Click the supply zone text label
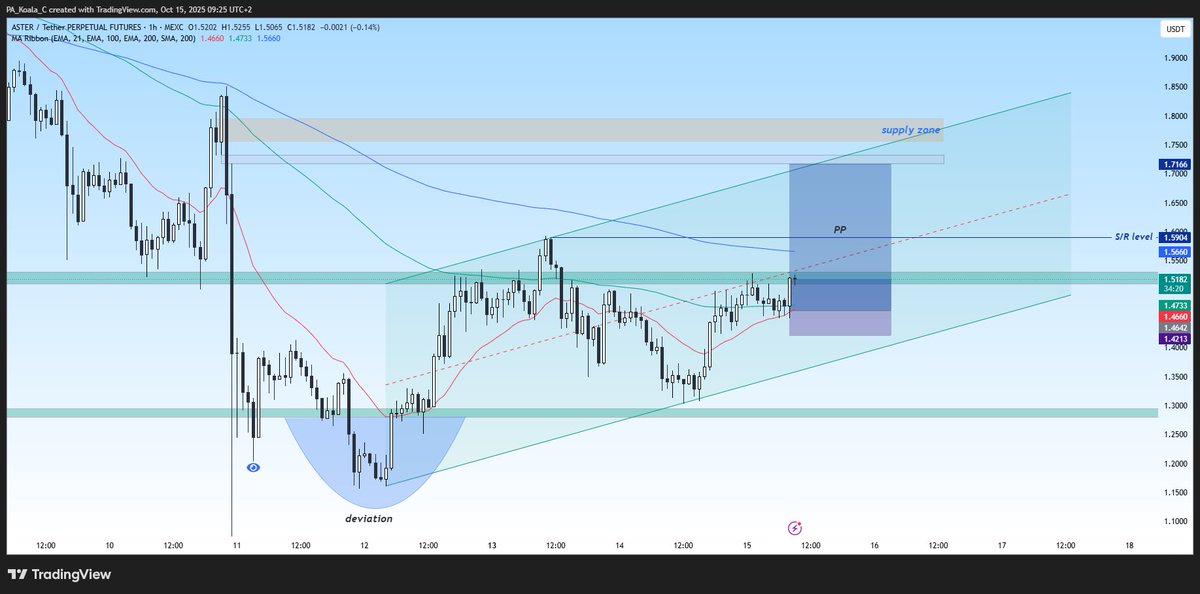Viewport: 1200px width, 594px height. click(x=910, y=130)
